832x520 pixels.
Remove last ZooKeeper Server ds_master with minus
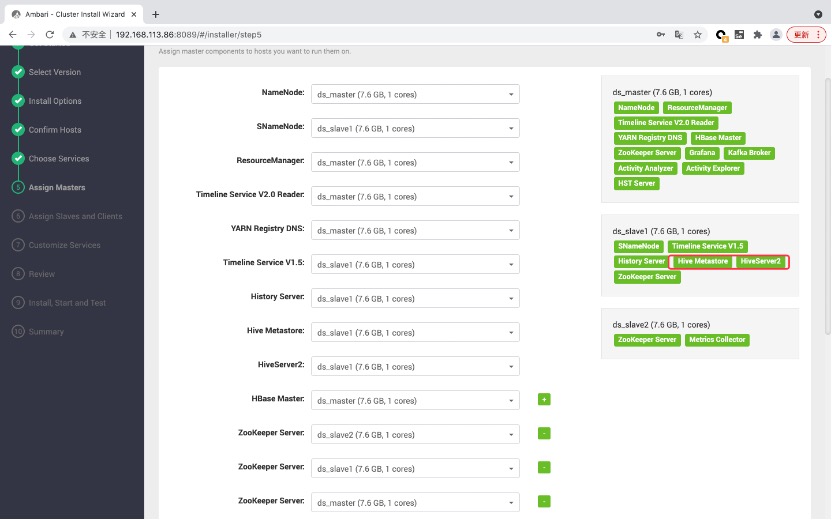[544, 501]
